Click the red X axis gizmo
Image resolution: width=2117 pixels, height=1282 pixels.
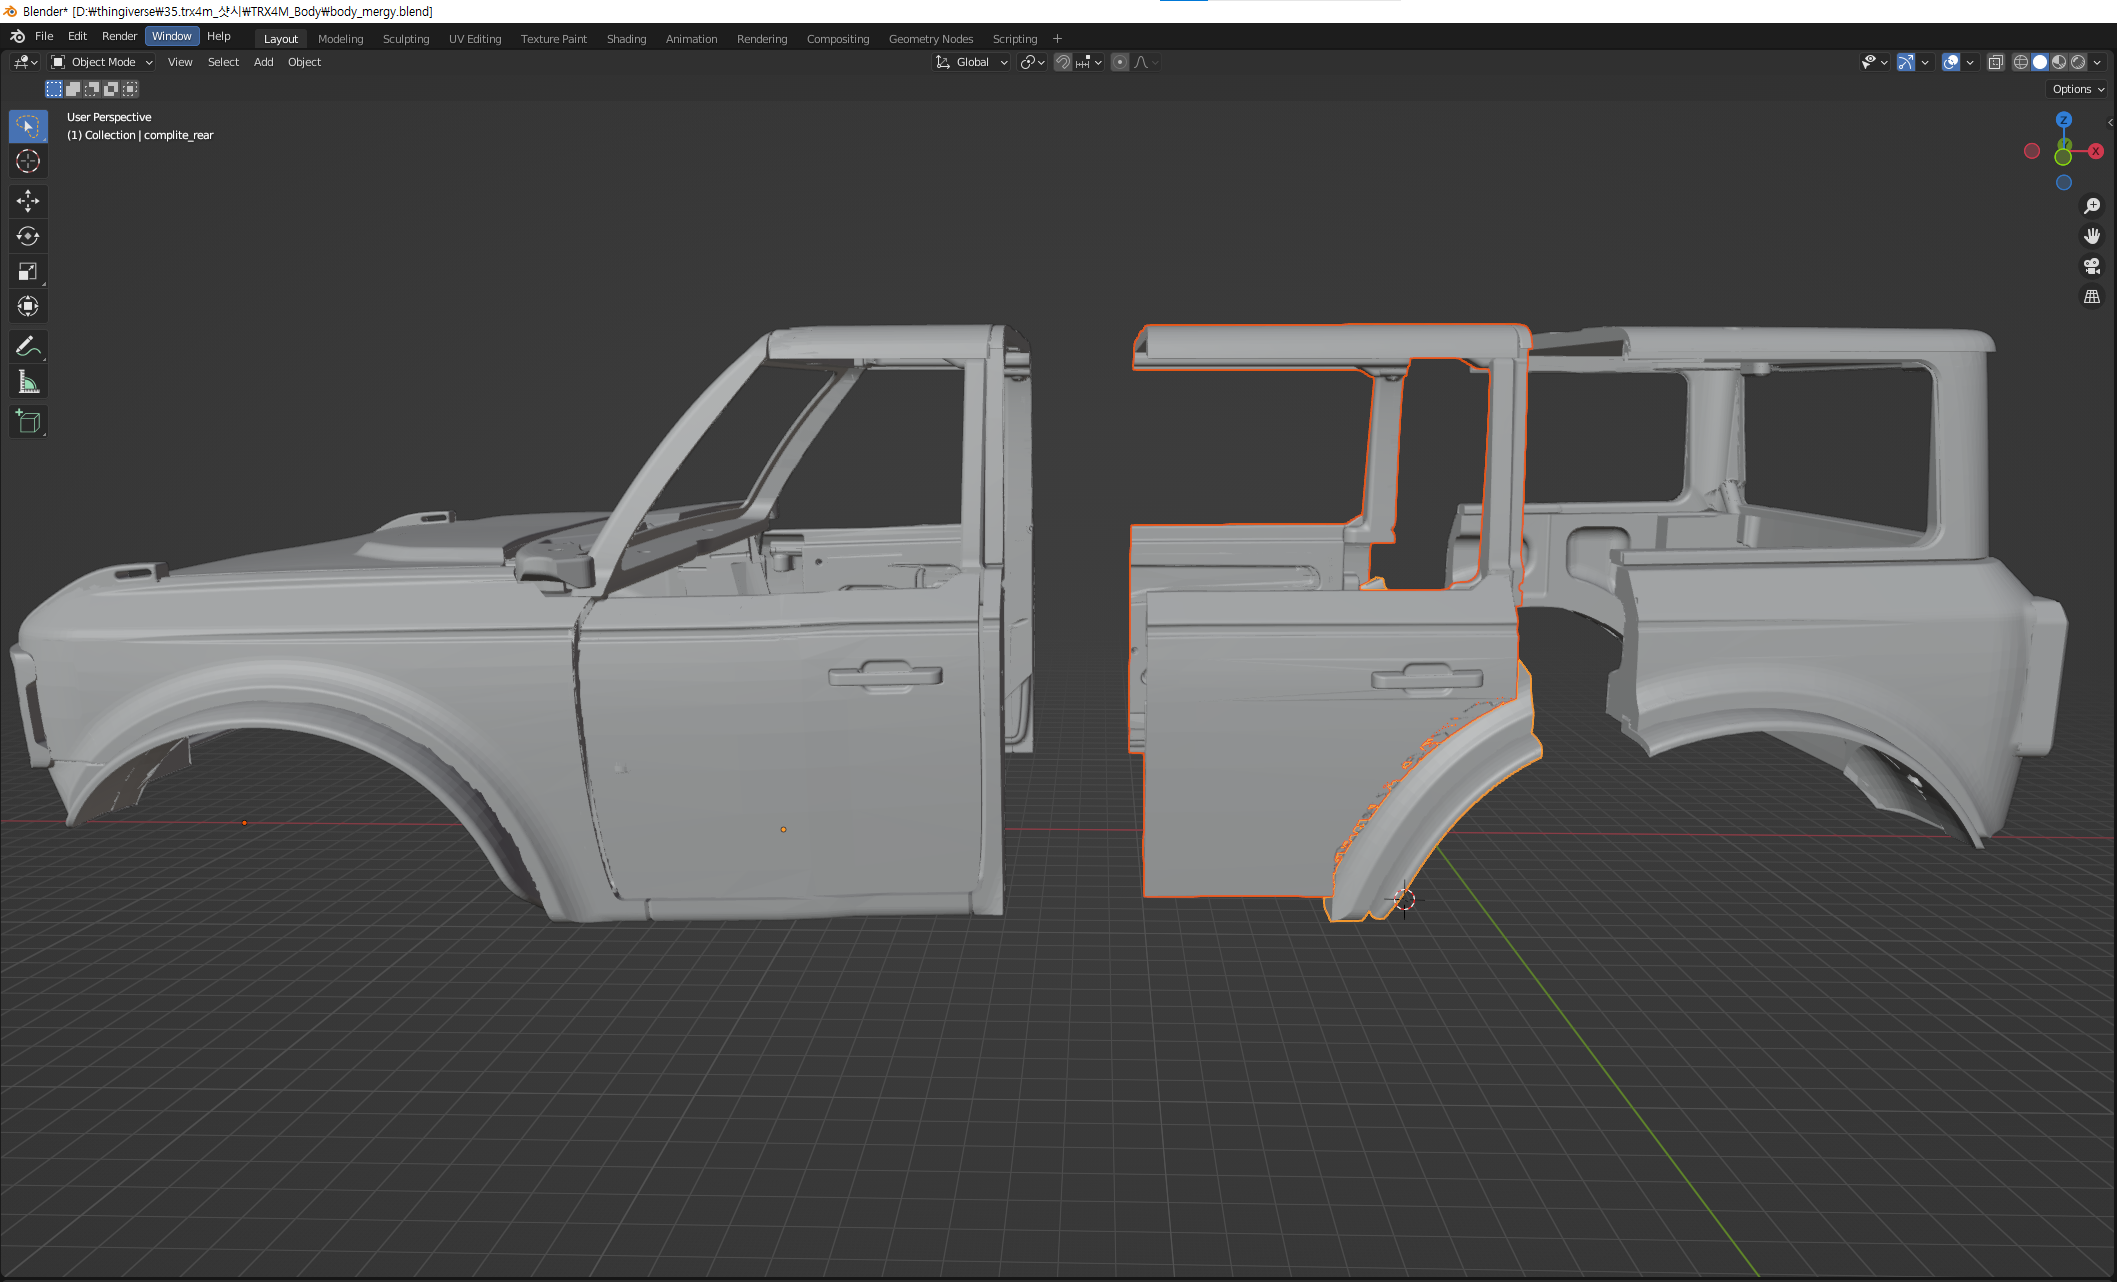click(2095, 151)
